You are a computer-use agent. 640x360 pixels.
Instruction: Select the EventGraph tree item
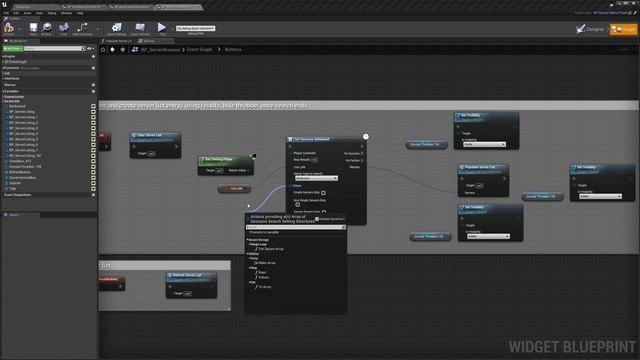coord(18,62)
